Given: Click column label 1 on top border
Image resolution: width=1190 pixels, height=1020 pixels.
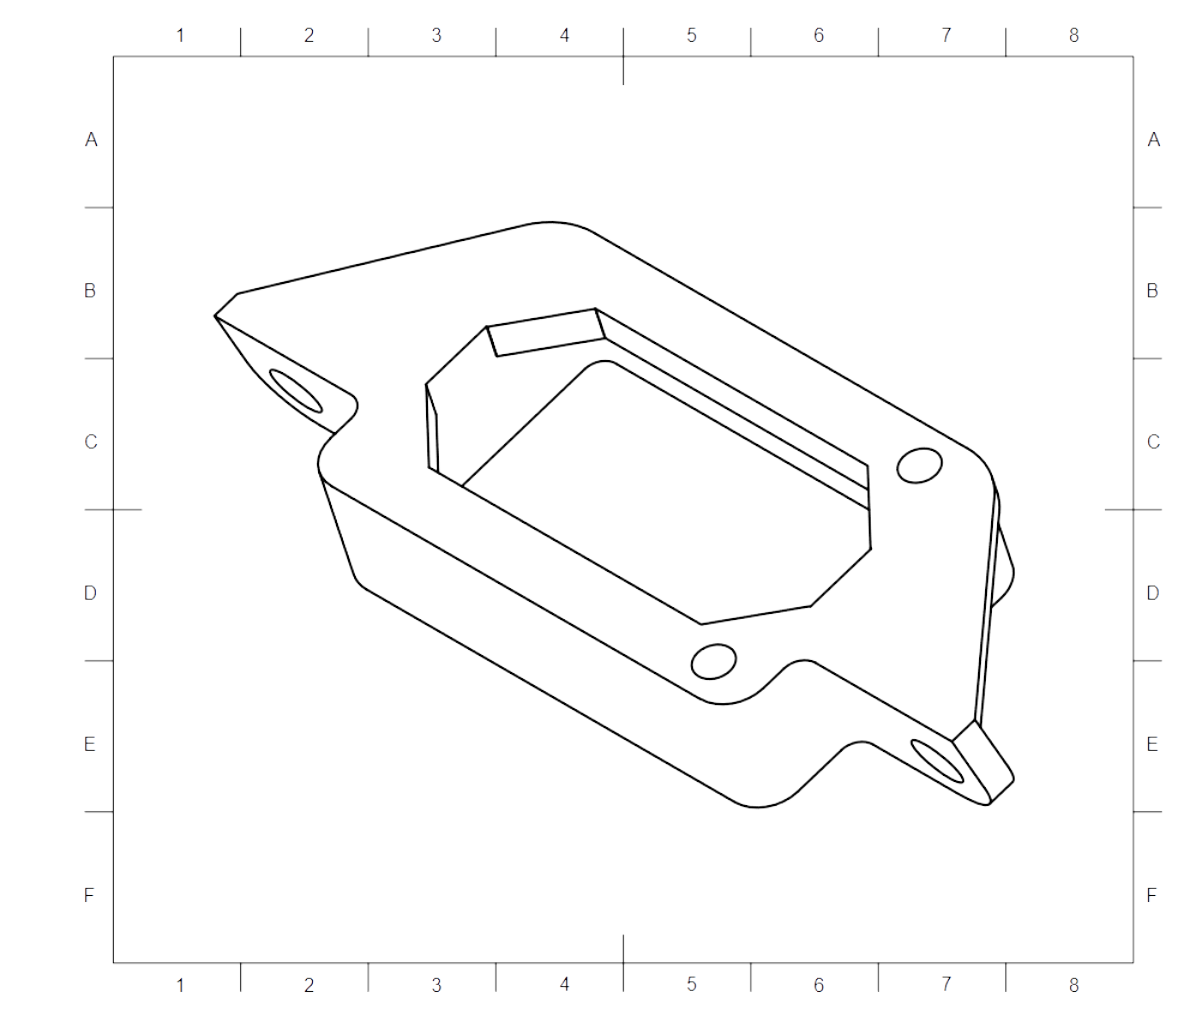Looking at the screenshot, I should [x=180, y=36].
